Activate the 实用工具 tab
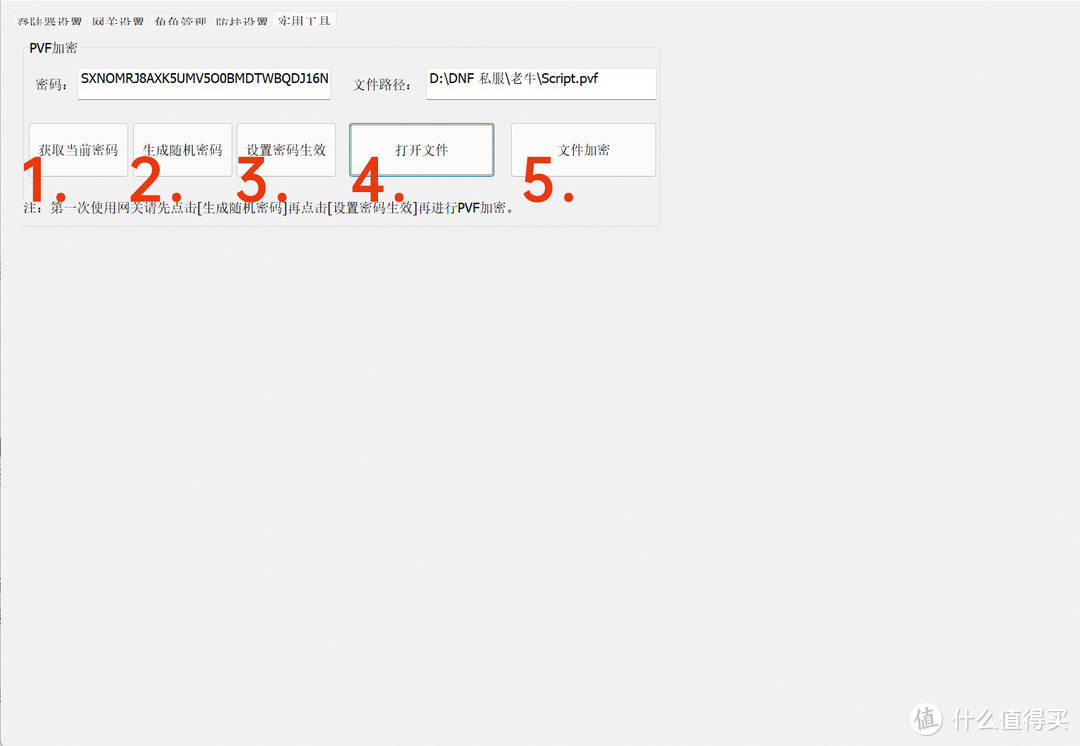Image resolution: width=1080 pixels, height=746 pixels. [304, 20]
